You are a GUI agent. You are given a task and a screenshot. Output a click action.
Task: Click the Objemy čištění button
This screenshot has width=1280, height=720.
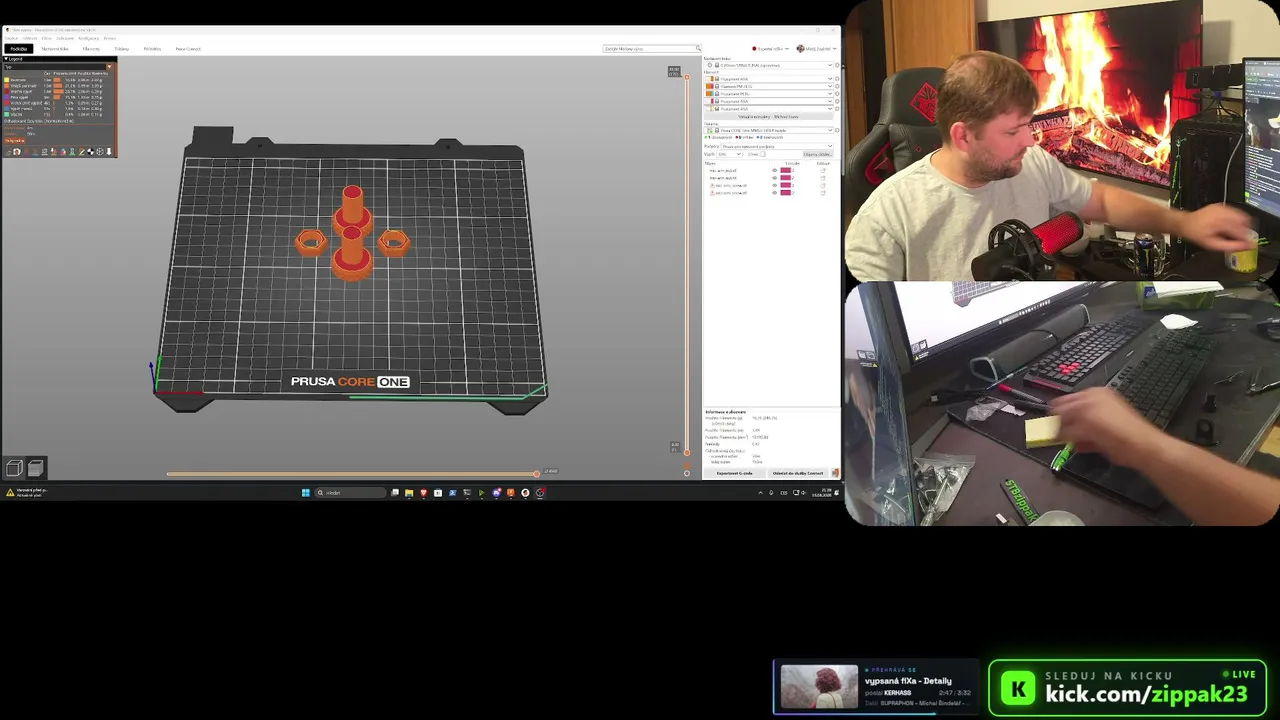817,154
